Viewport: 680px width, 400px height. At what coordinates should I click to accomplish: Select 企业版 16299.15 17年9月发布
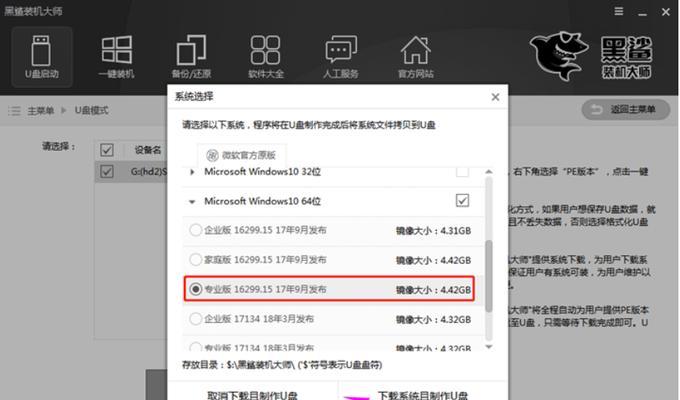coord(196,230)
